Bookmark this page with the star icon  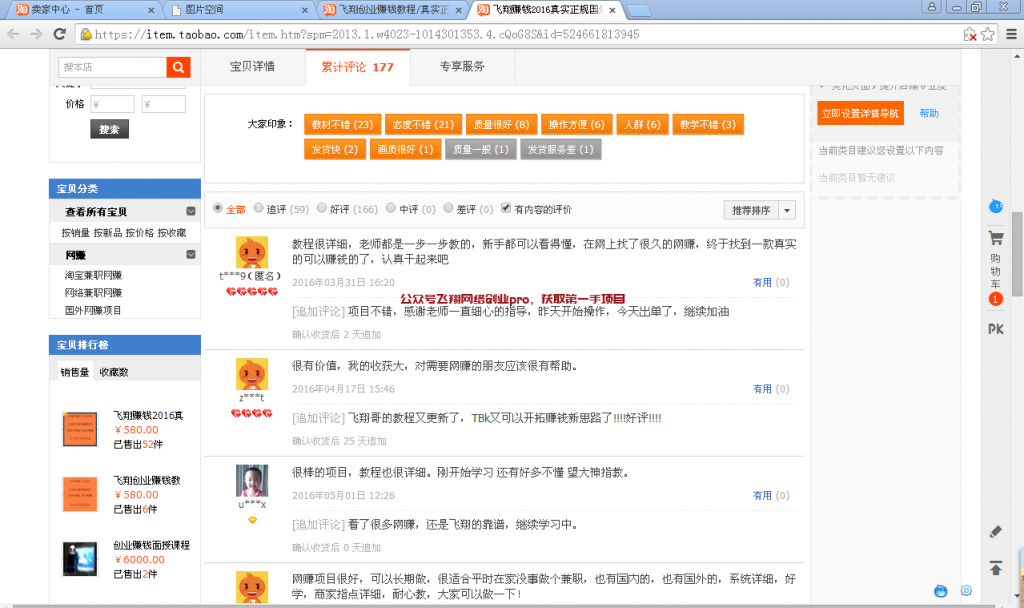coord(988,34)
